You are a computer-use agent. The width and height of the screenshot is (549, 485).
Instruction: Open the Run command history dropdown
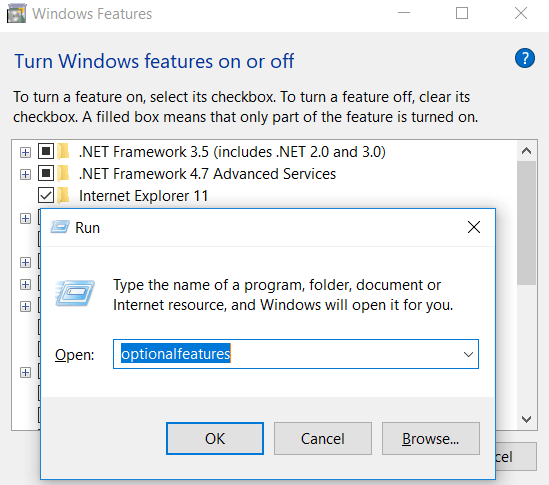pyautogui.click(x=468, y=354)
